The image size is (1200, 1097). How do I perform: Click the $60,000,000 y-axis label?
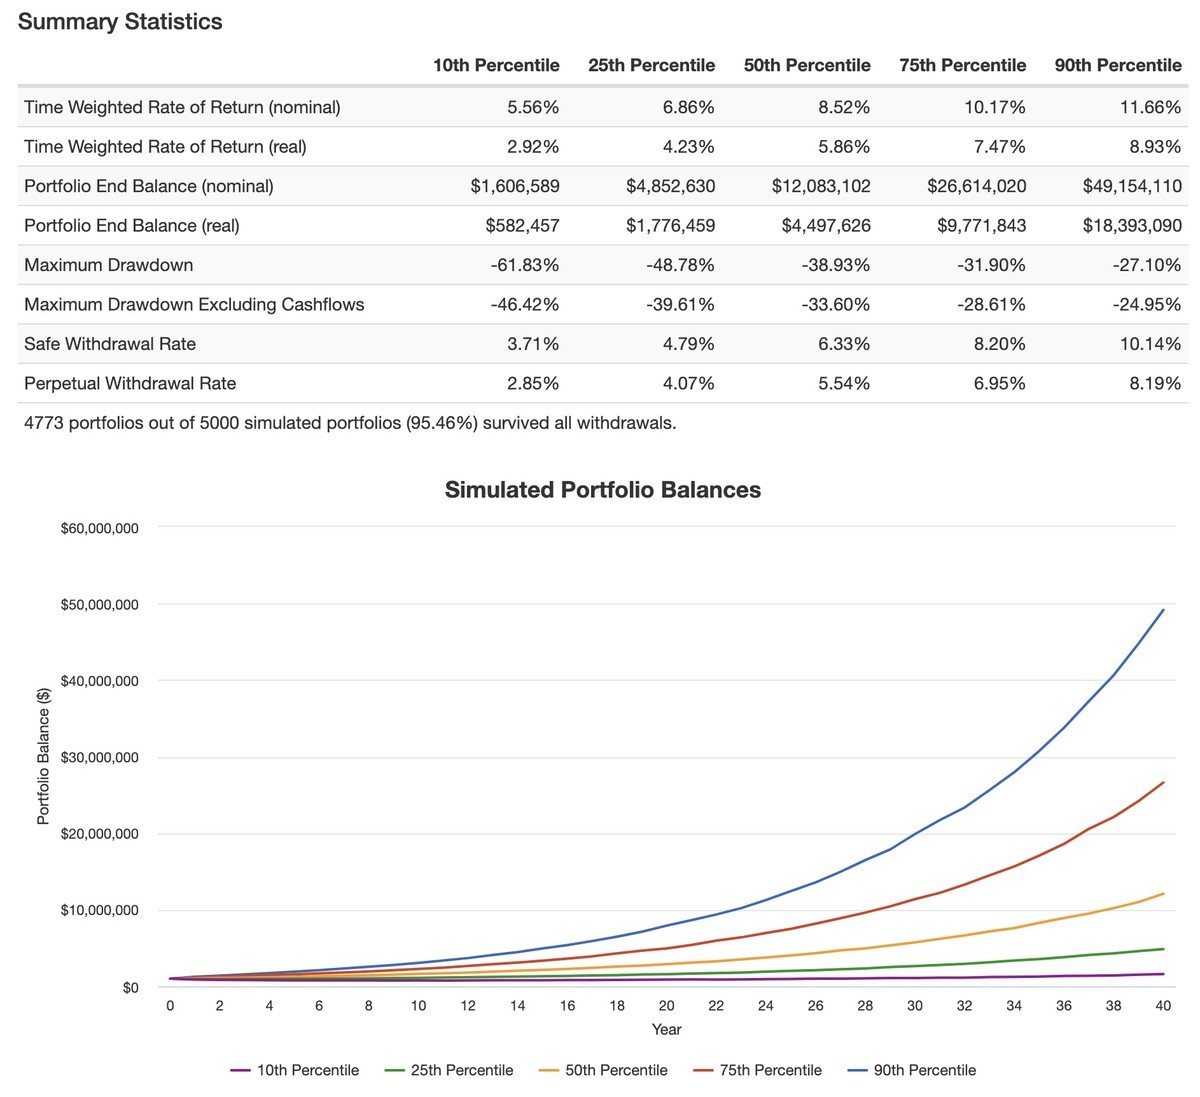(99, 528)
